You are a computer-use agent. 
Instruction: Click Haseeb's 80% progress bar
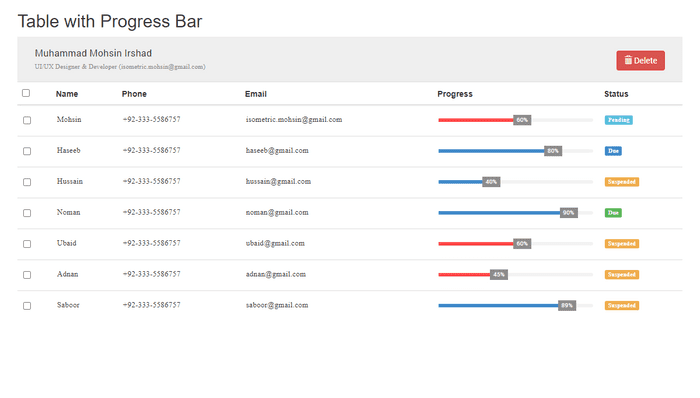click(516, 151)
